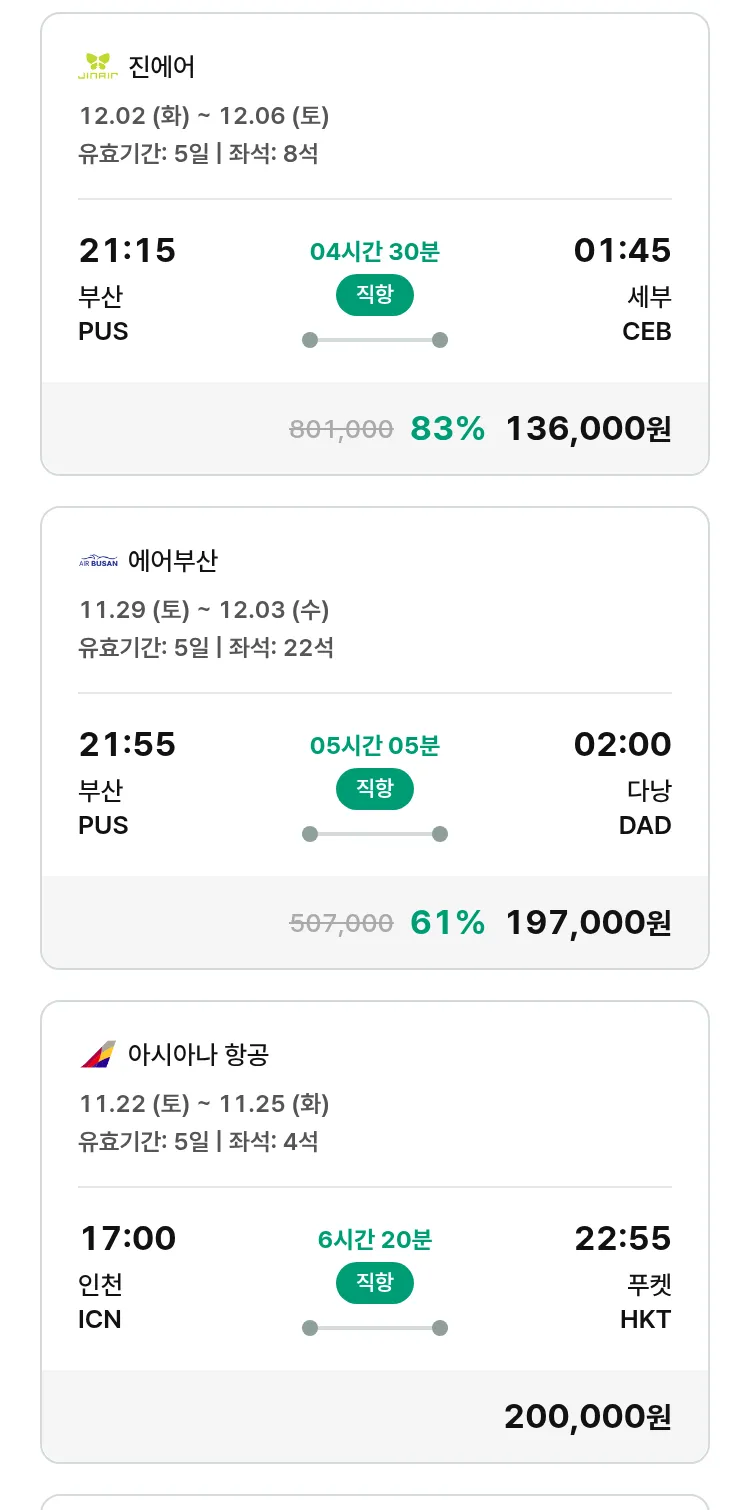Screen dimensions: 750x1510
Task: Open the 에어부산 airline name
Action: pos(172,561)
